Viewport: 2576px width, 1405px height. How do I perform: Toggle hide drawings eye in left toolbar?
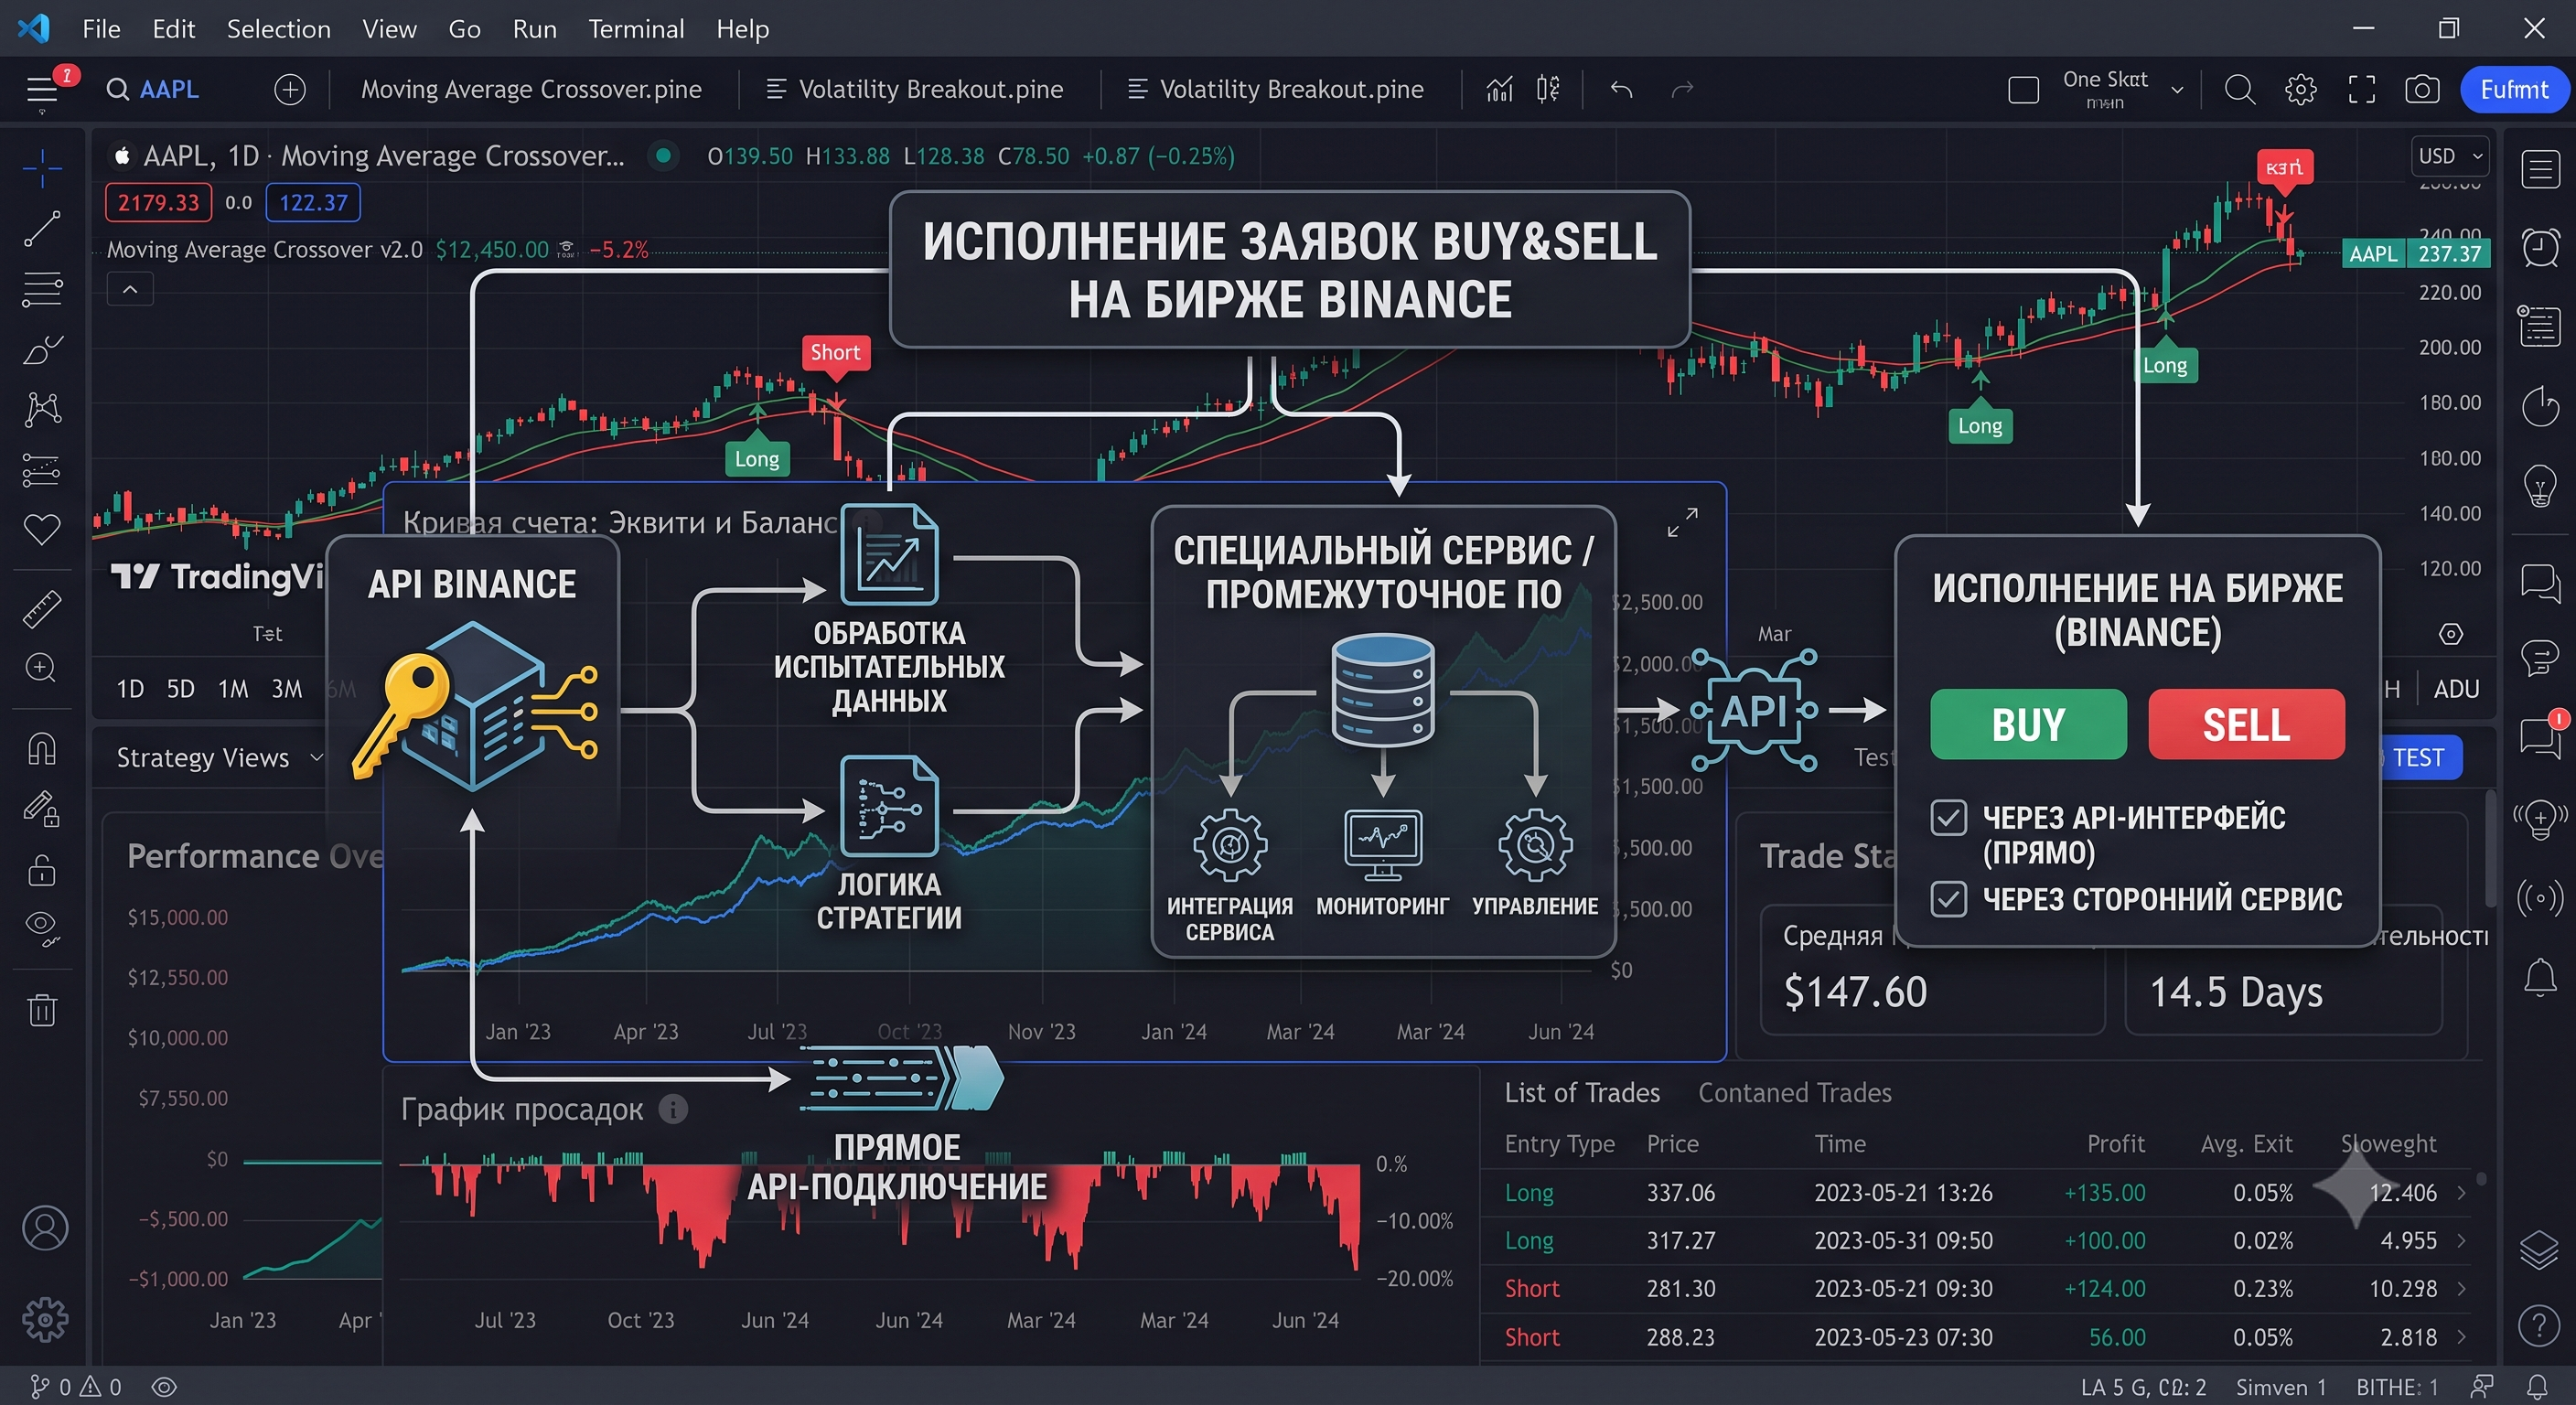tap(42, 928)
